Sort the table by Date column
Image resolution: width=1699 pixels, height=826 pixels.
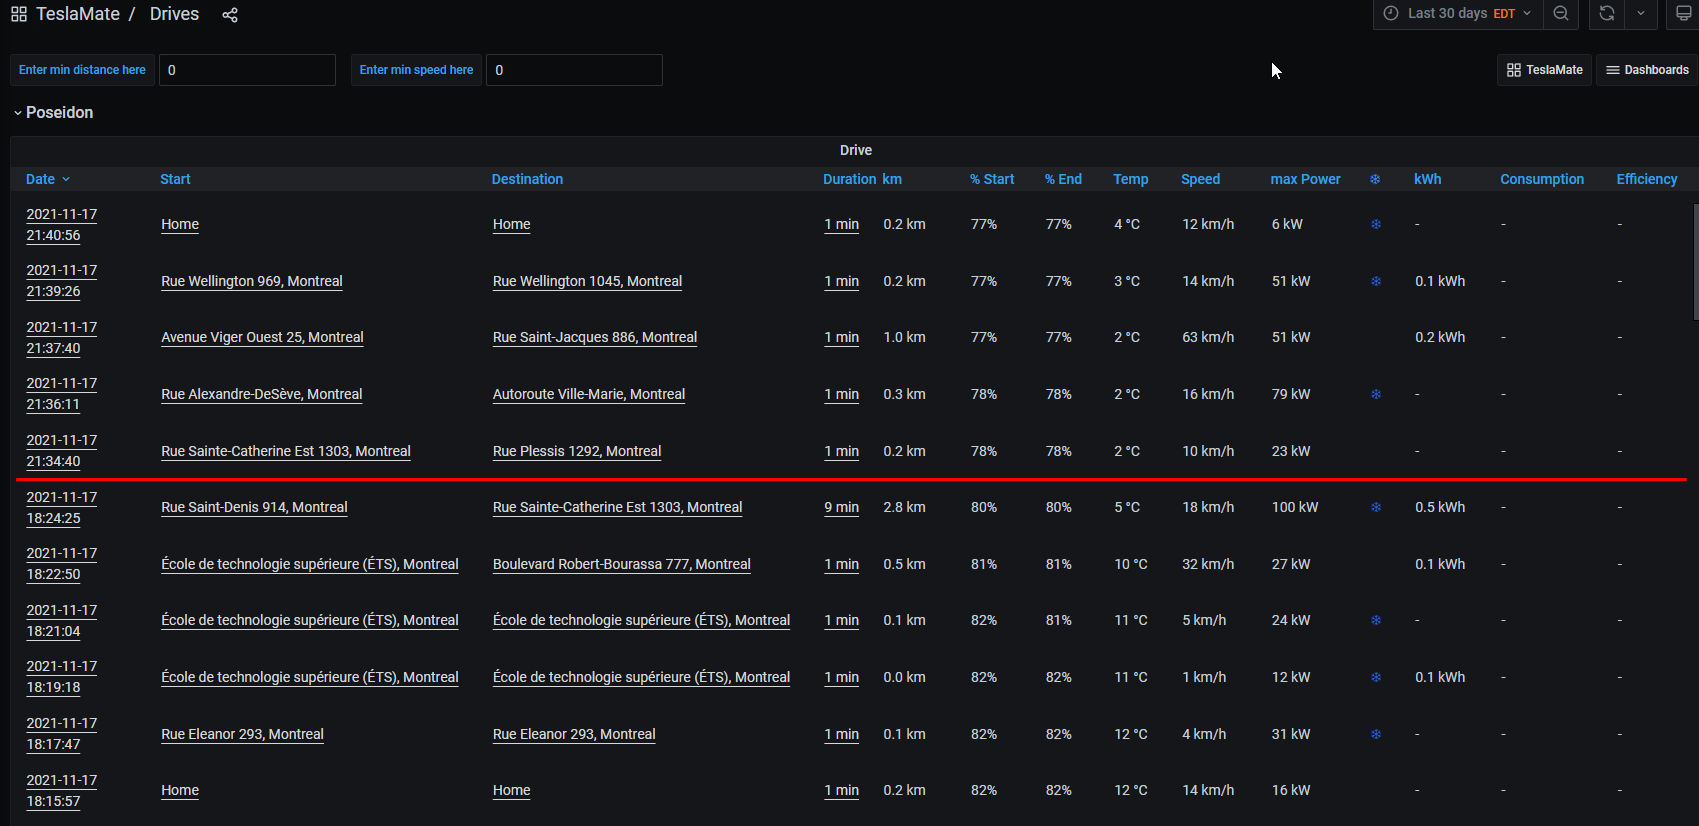pos(47,179)
